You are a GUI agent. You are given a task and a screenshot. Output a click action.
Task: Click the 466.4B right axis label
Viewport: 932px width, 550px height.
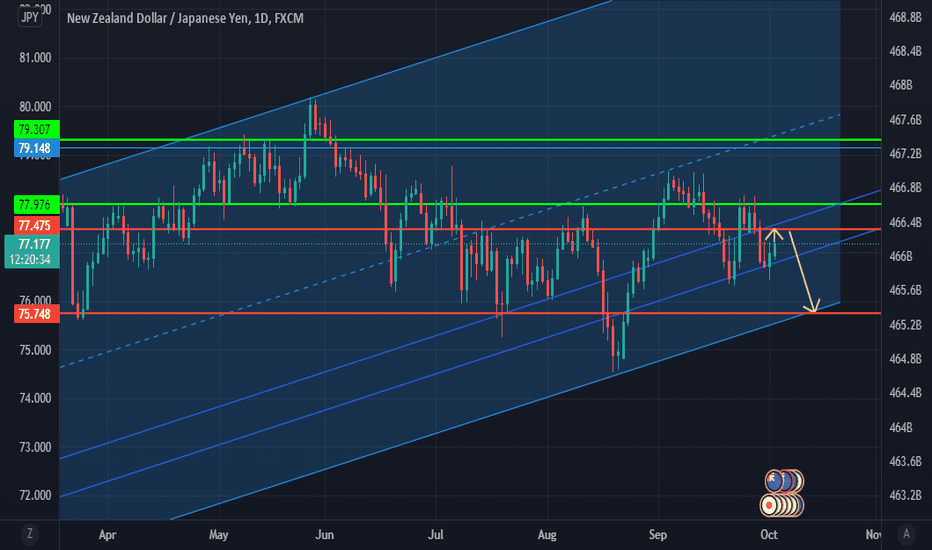coord(905,222)
